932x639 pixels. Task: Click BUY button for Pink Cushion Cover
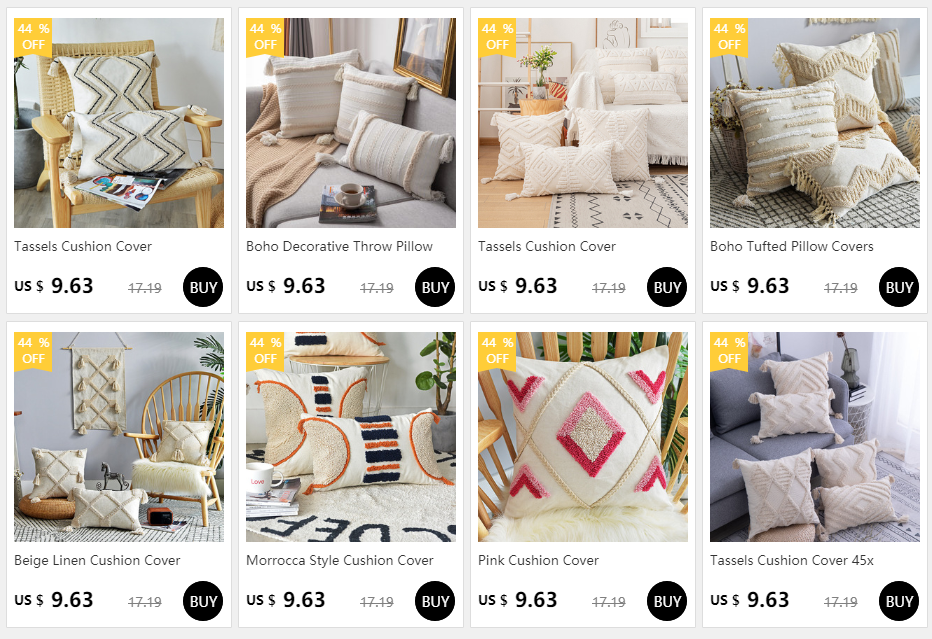(667, 601)
